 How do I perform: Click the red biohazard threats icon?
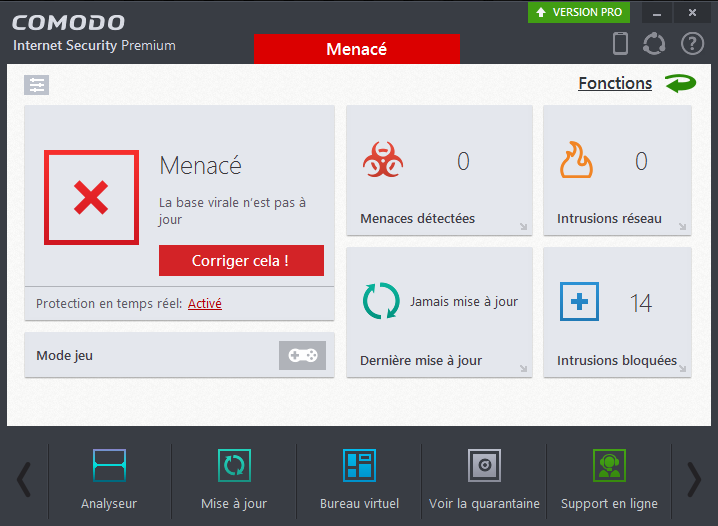383,160
